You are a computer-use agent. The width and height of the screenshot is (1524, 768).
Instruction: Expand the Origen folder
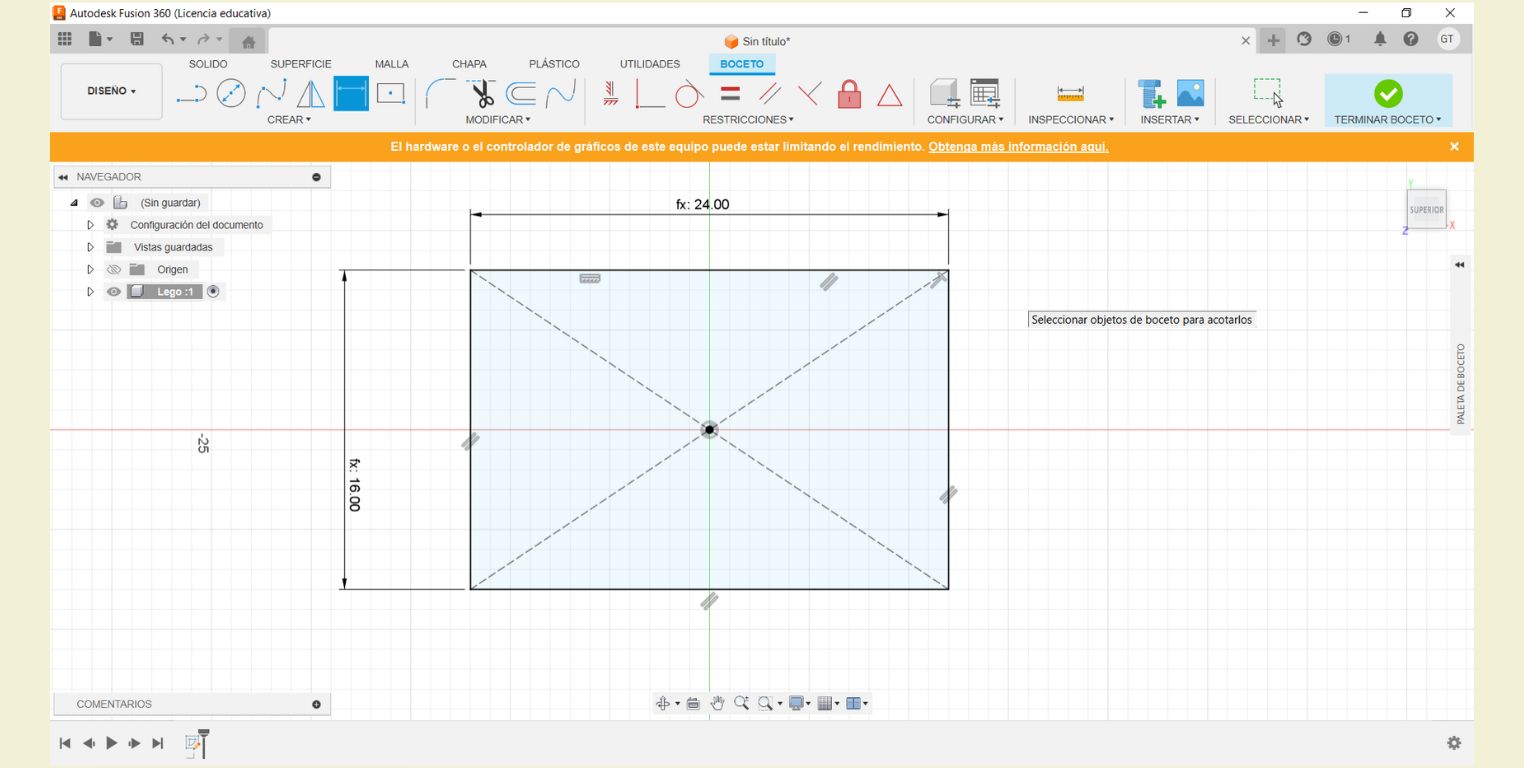click(x=90, y=269)
